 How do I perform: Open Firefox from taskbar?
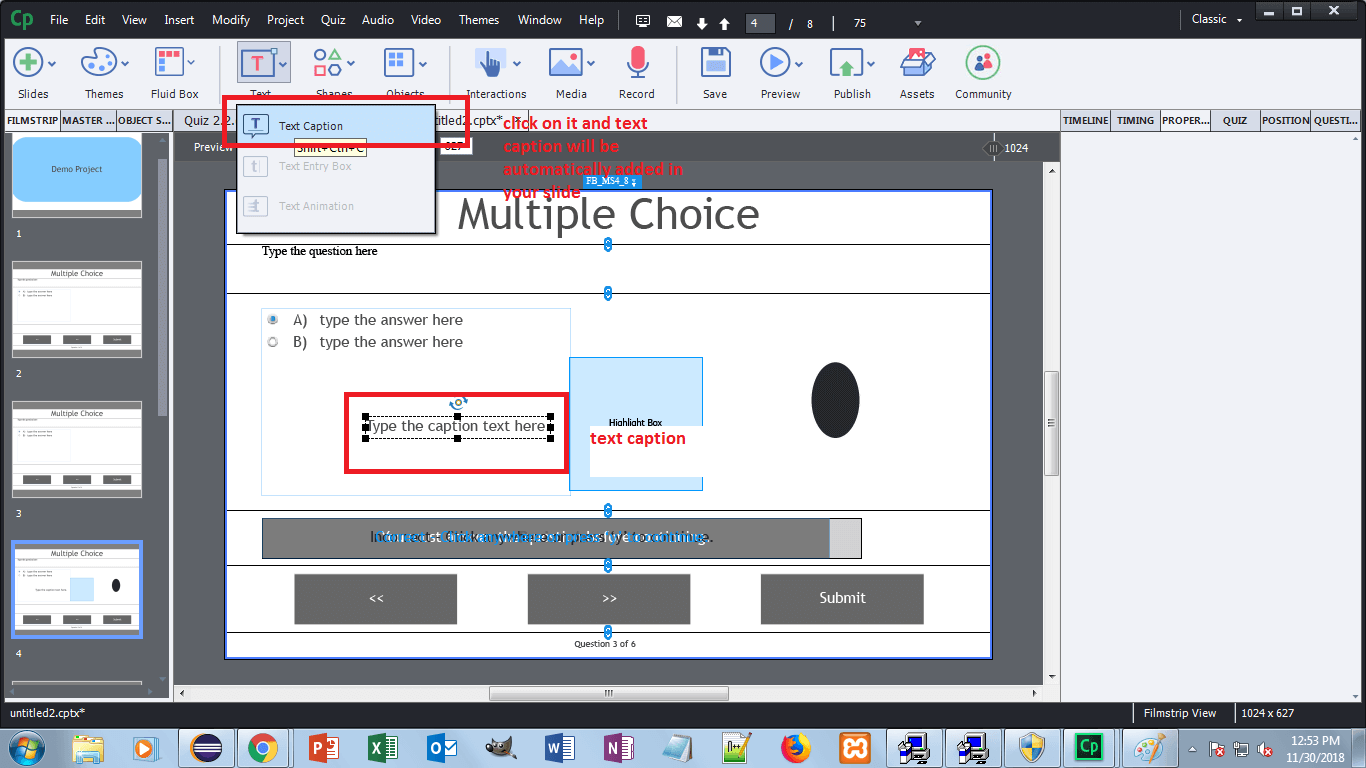coord(795,747)
